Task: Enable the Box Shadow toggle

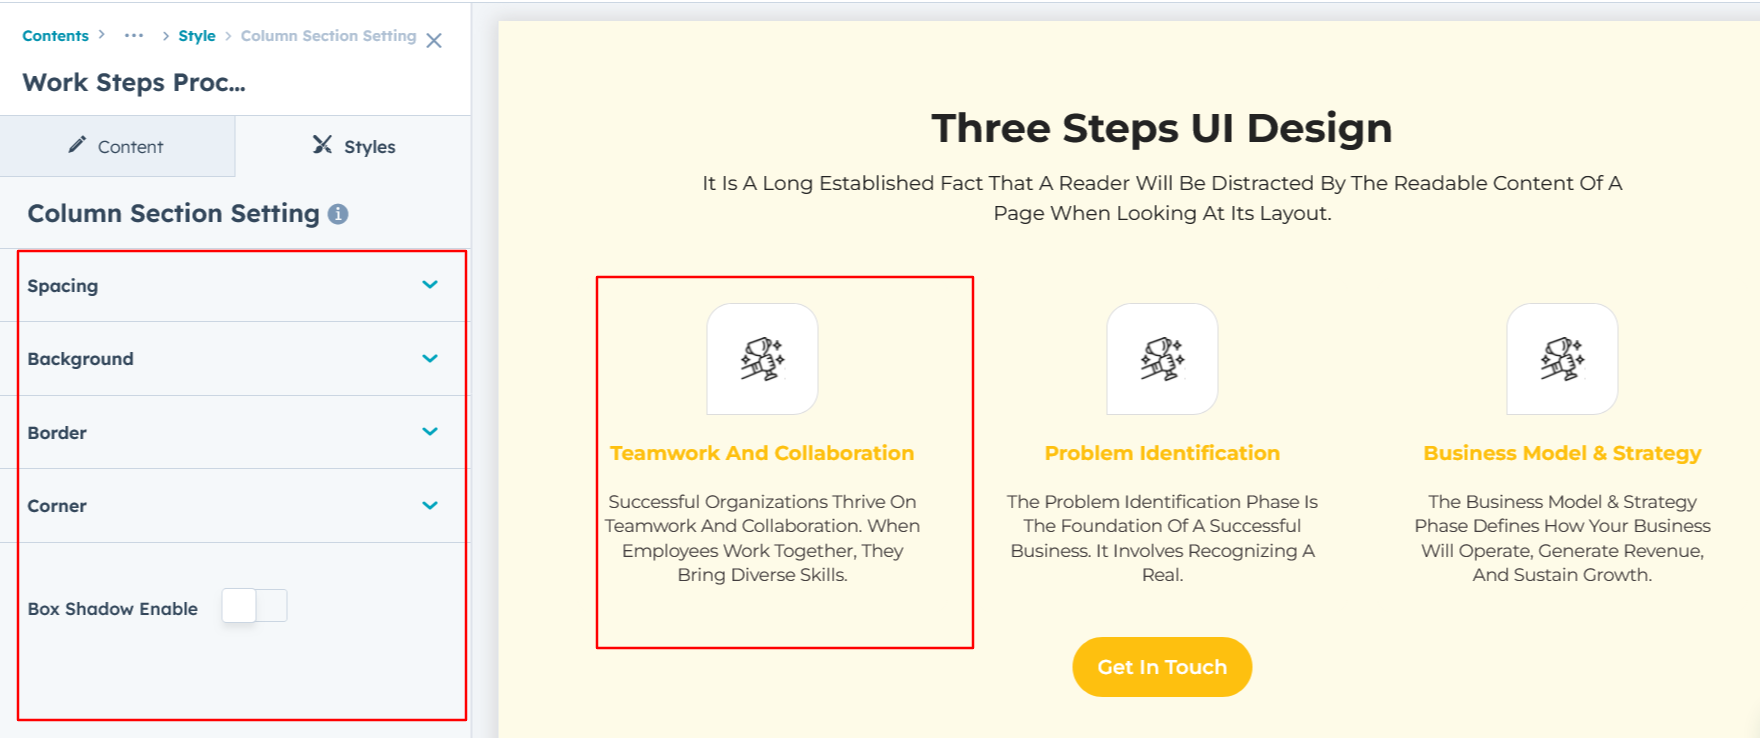Action: 254,606
